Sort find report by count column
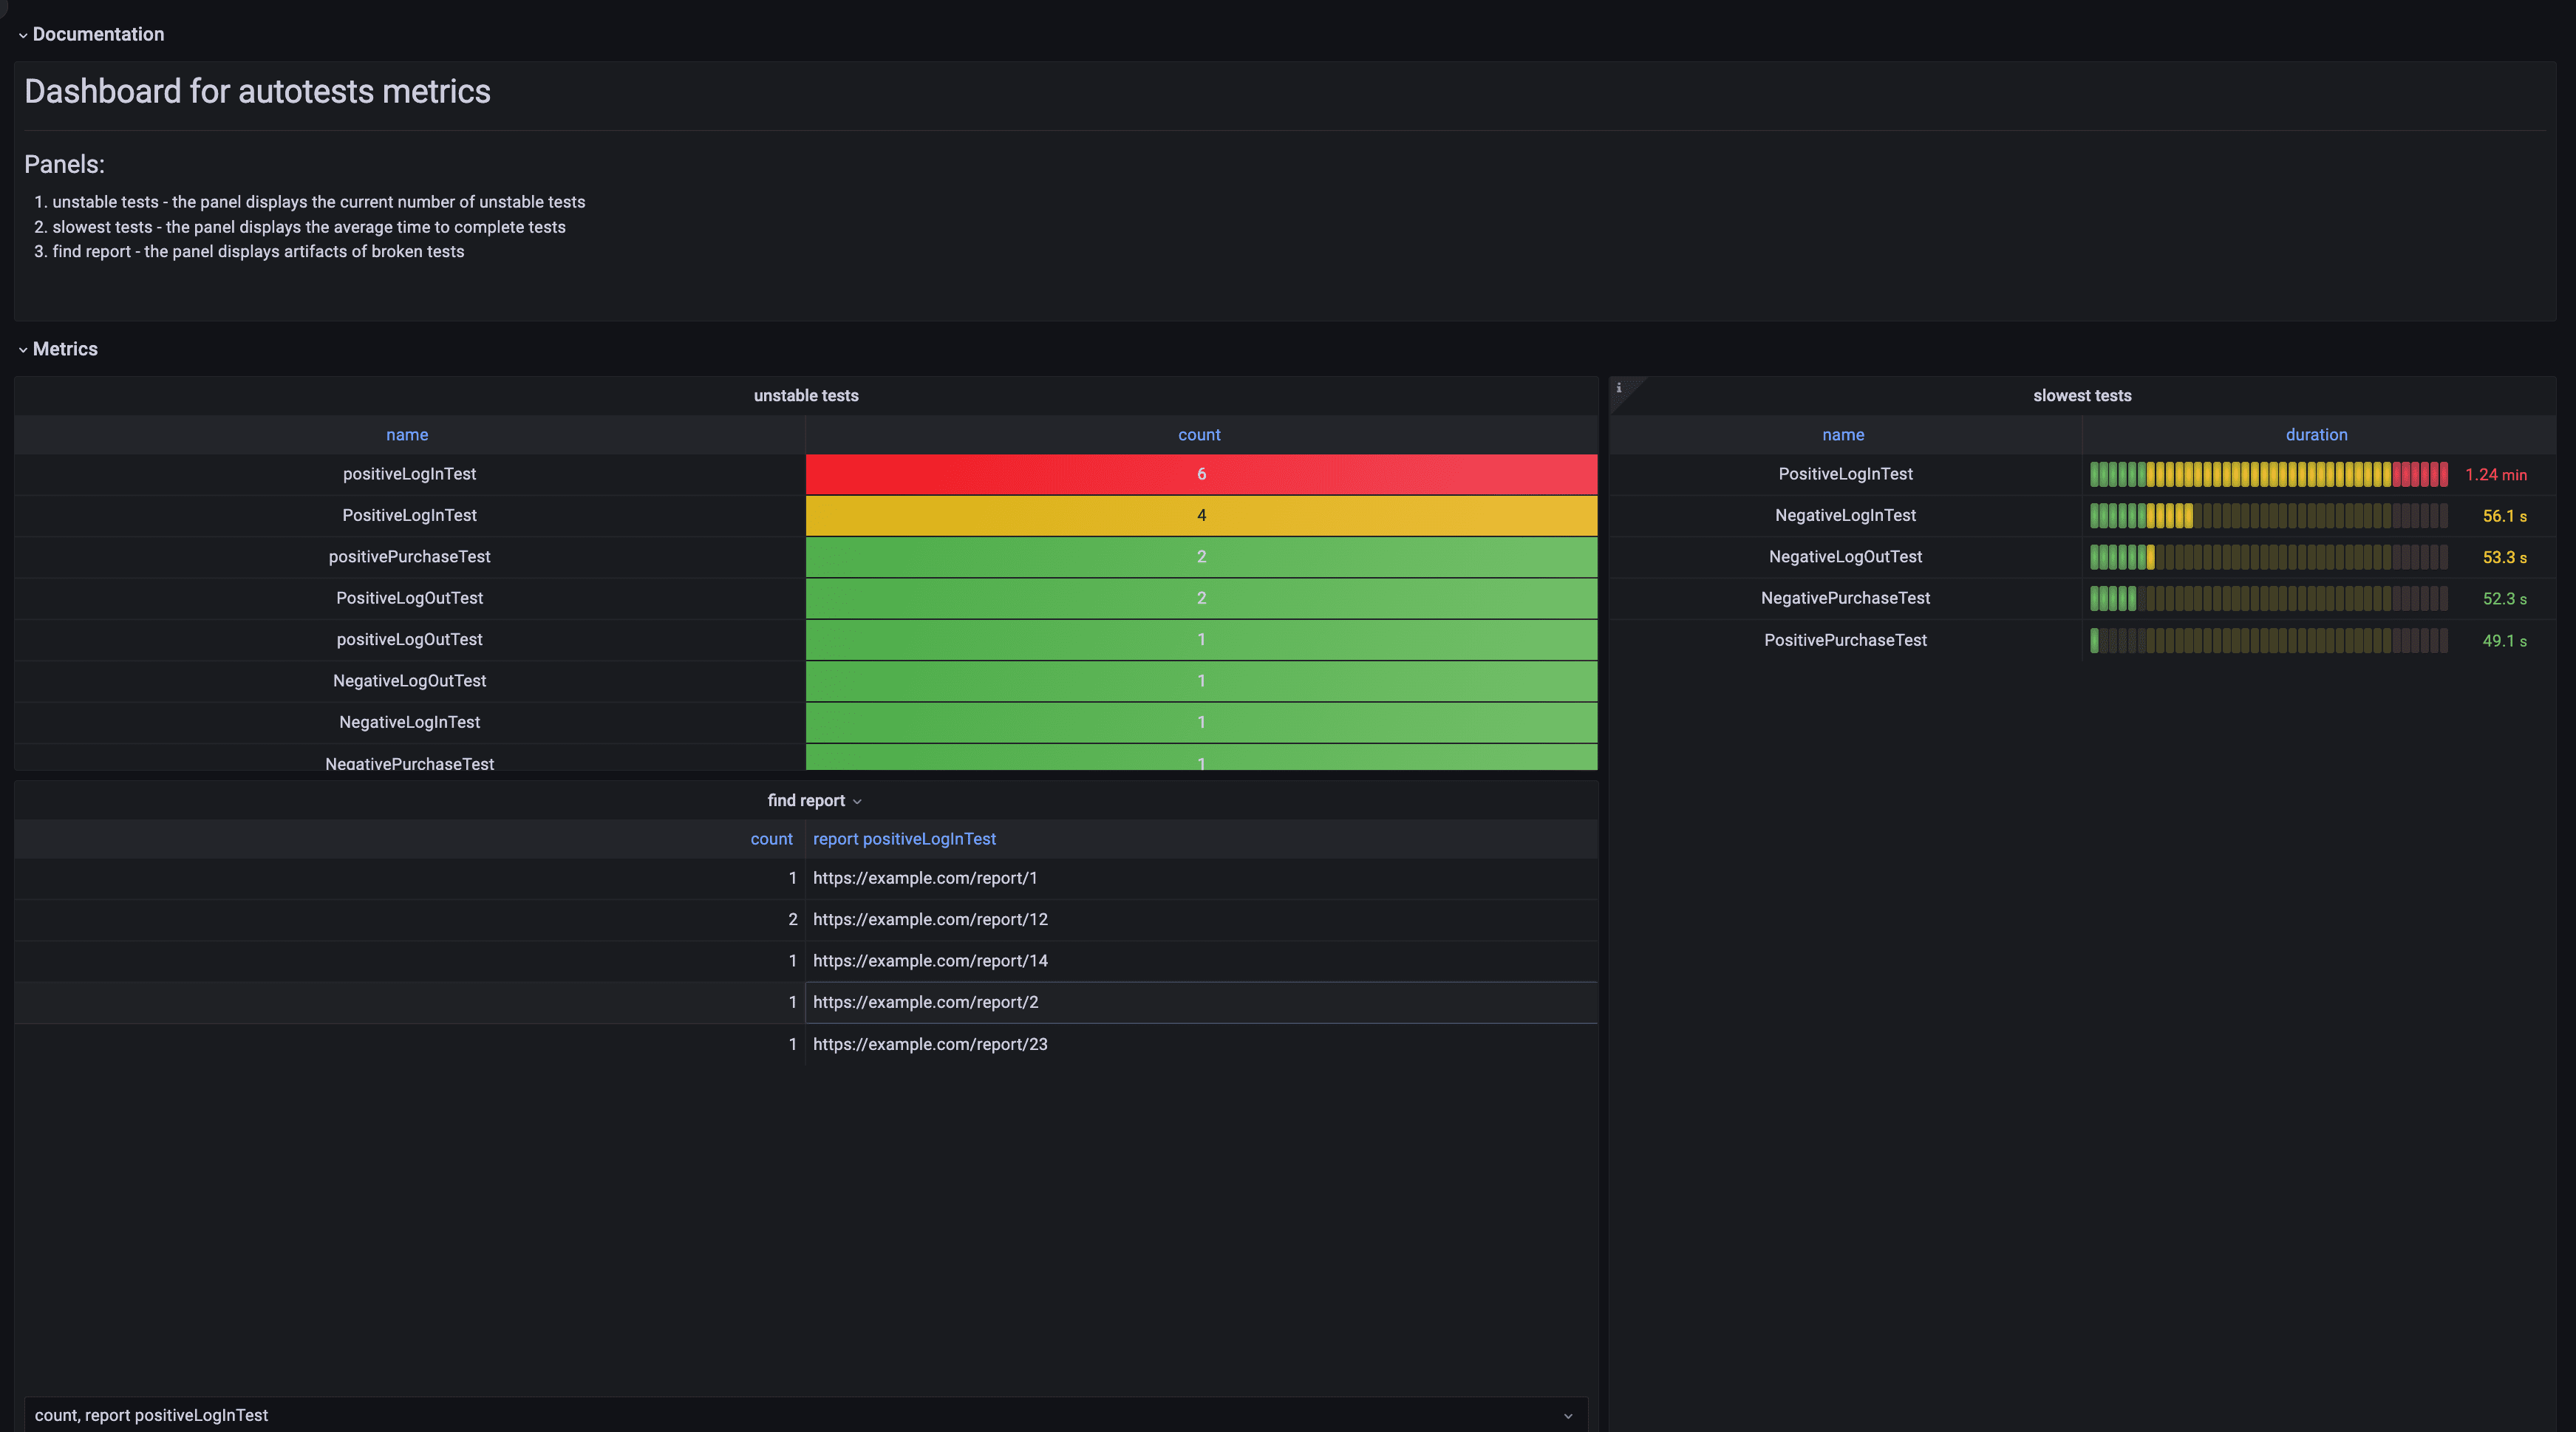Image resolution: width=2576 pixels, height=1432 pixels. coord(771,839)
